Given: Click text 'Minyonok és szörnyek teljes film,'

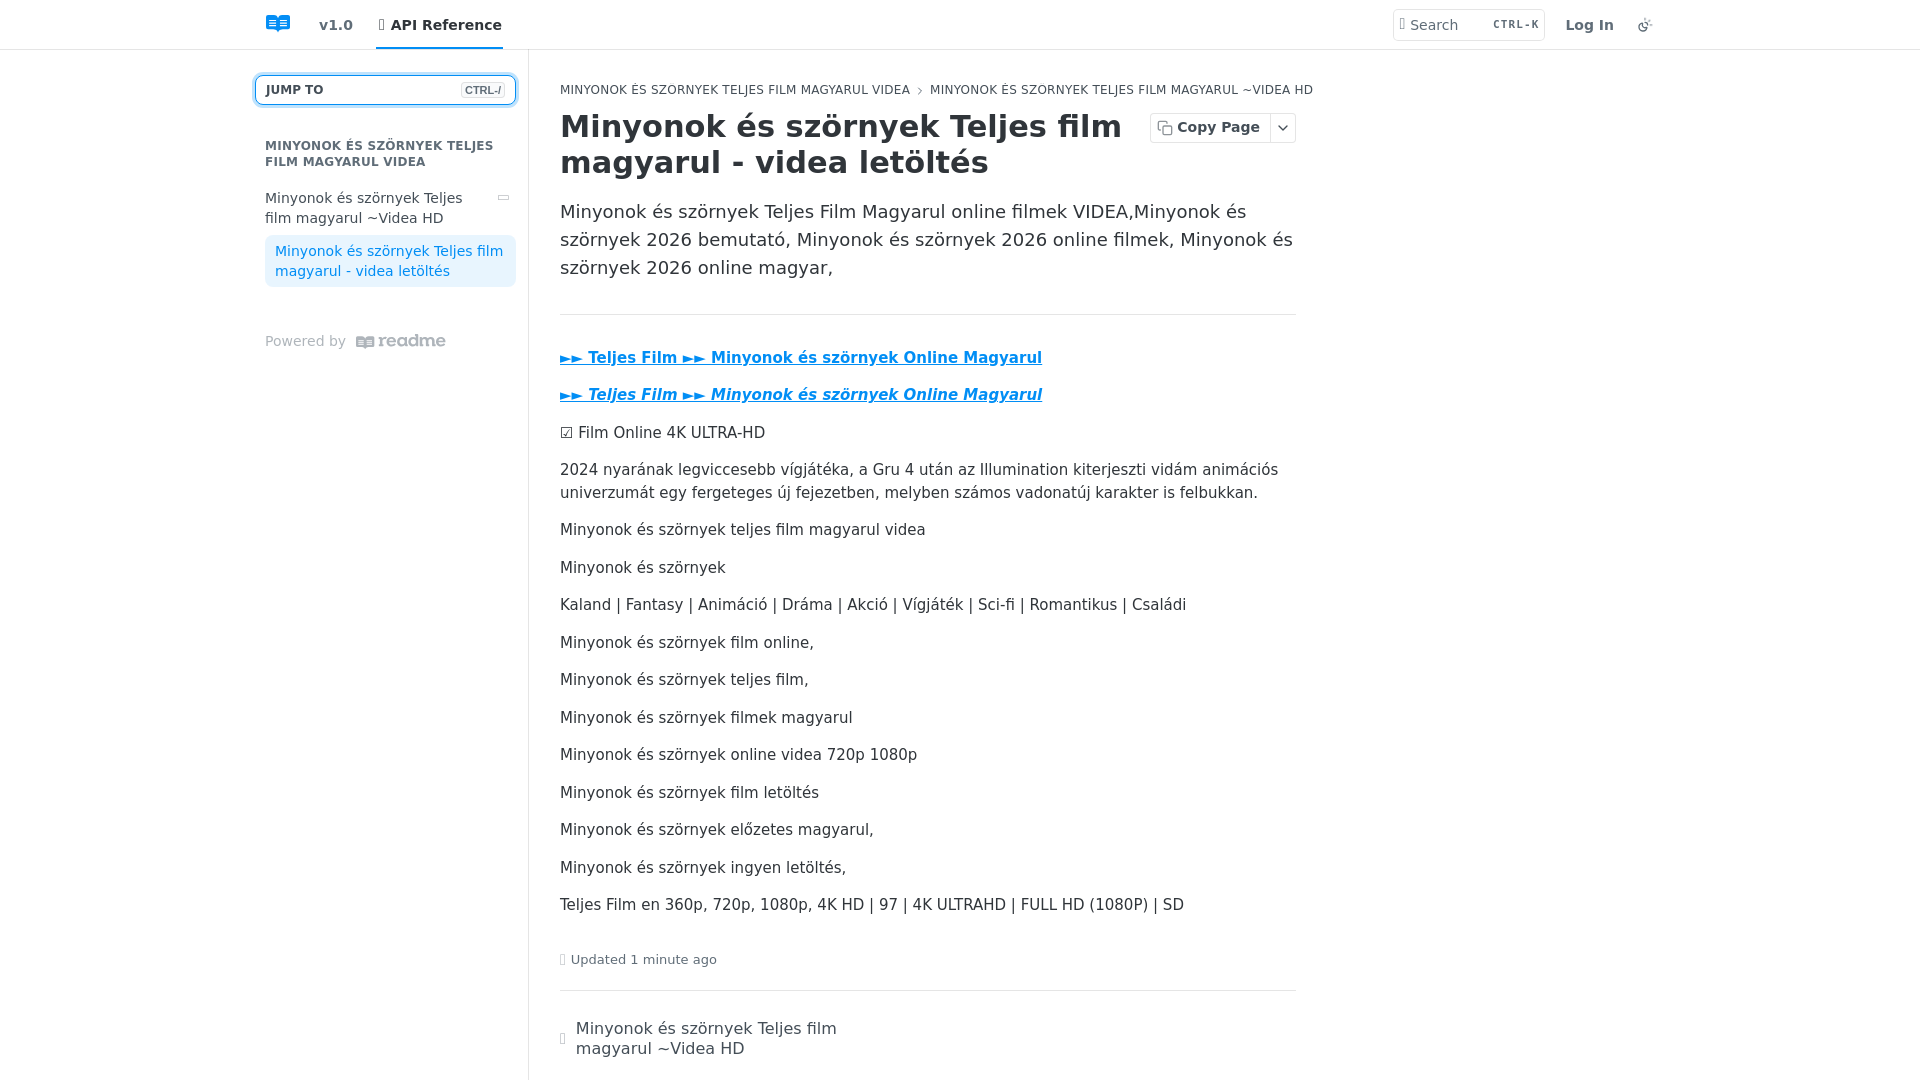Looking at the screenshot, I should (x=684, y=680).
